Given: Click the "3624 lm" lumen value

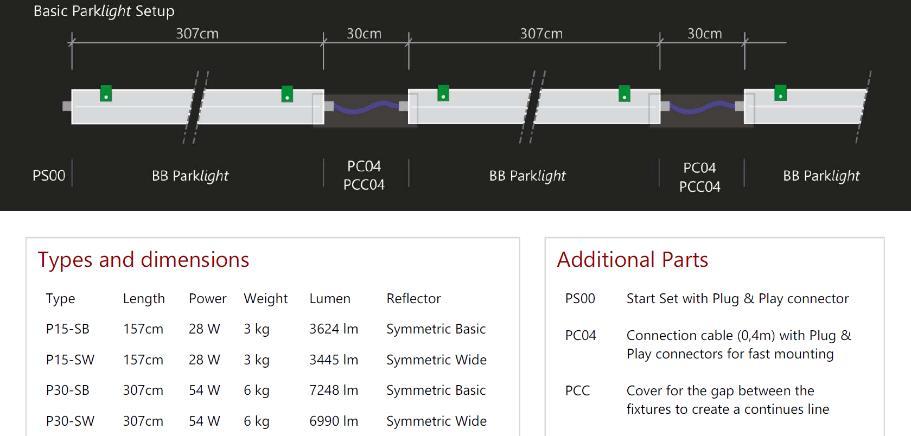Looking at the screenshot, I should (333, 329).
